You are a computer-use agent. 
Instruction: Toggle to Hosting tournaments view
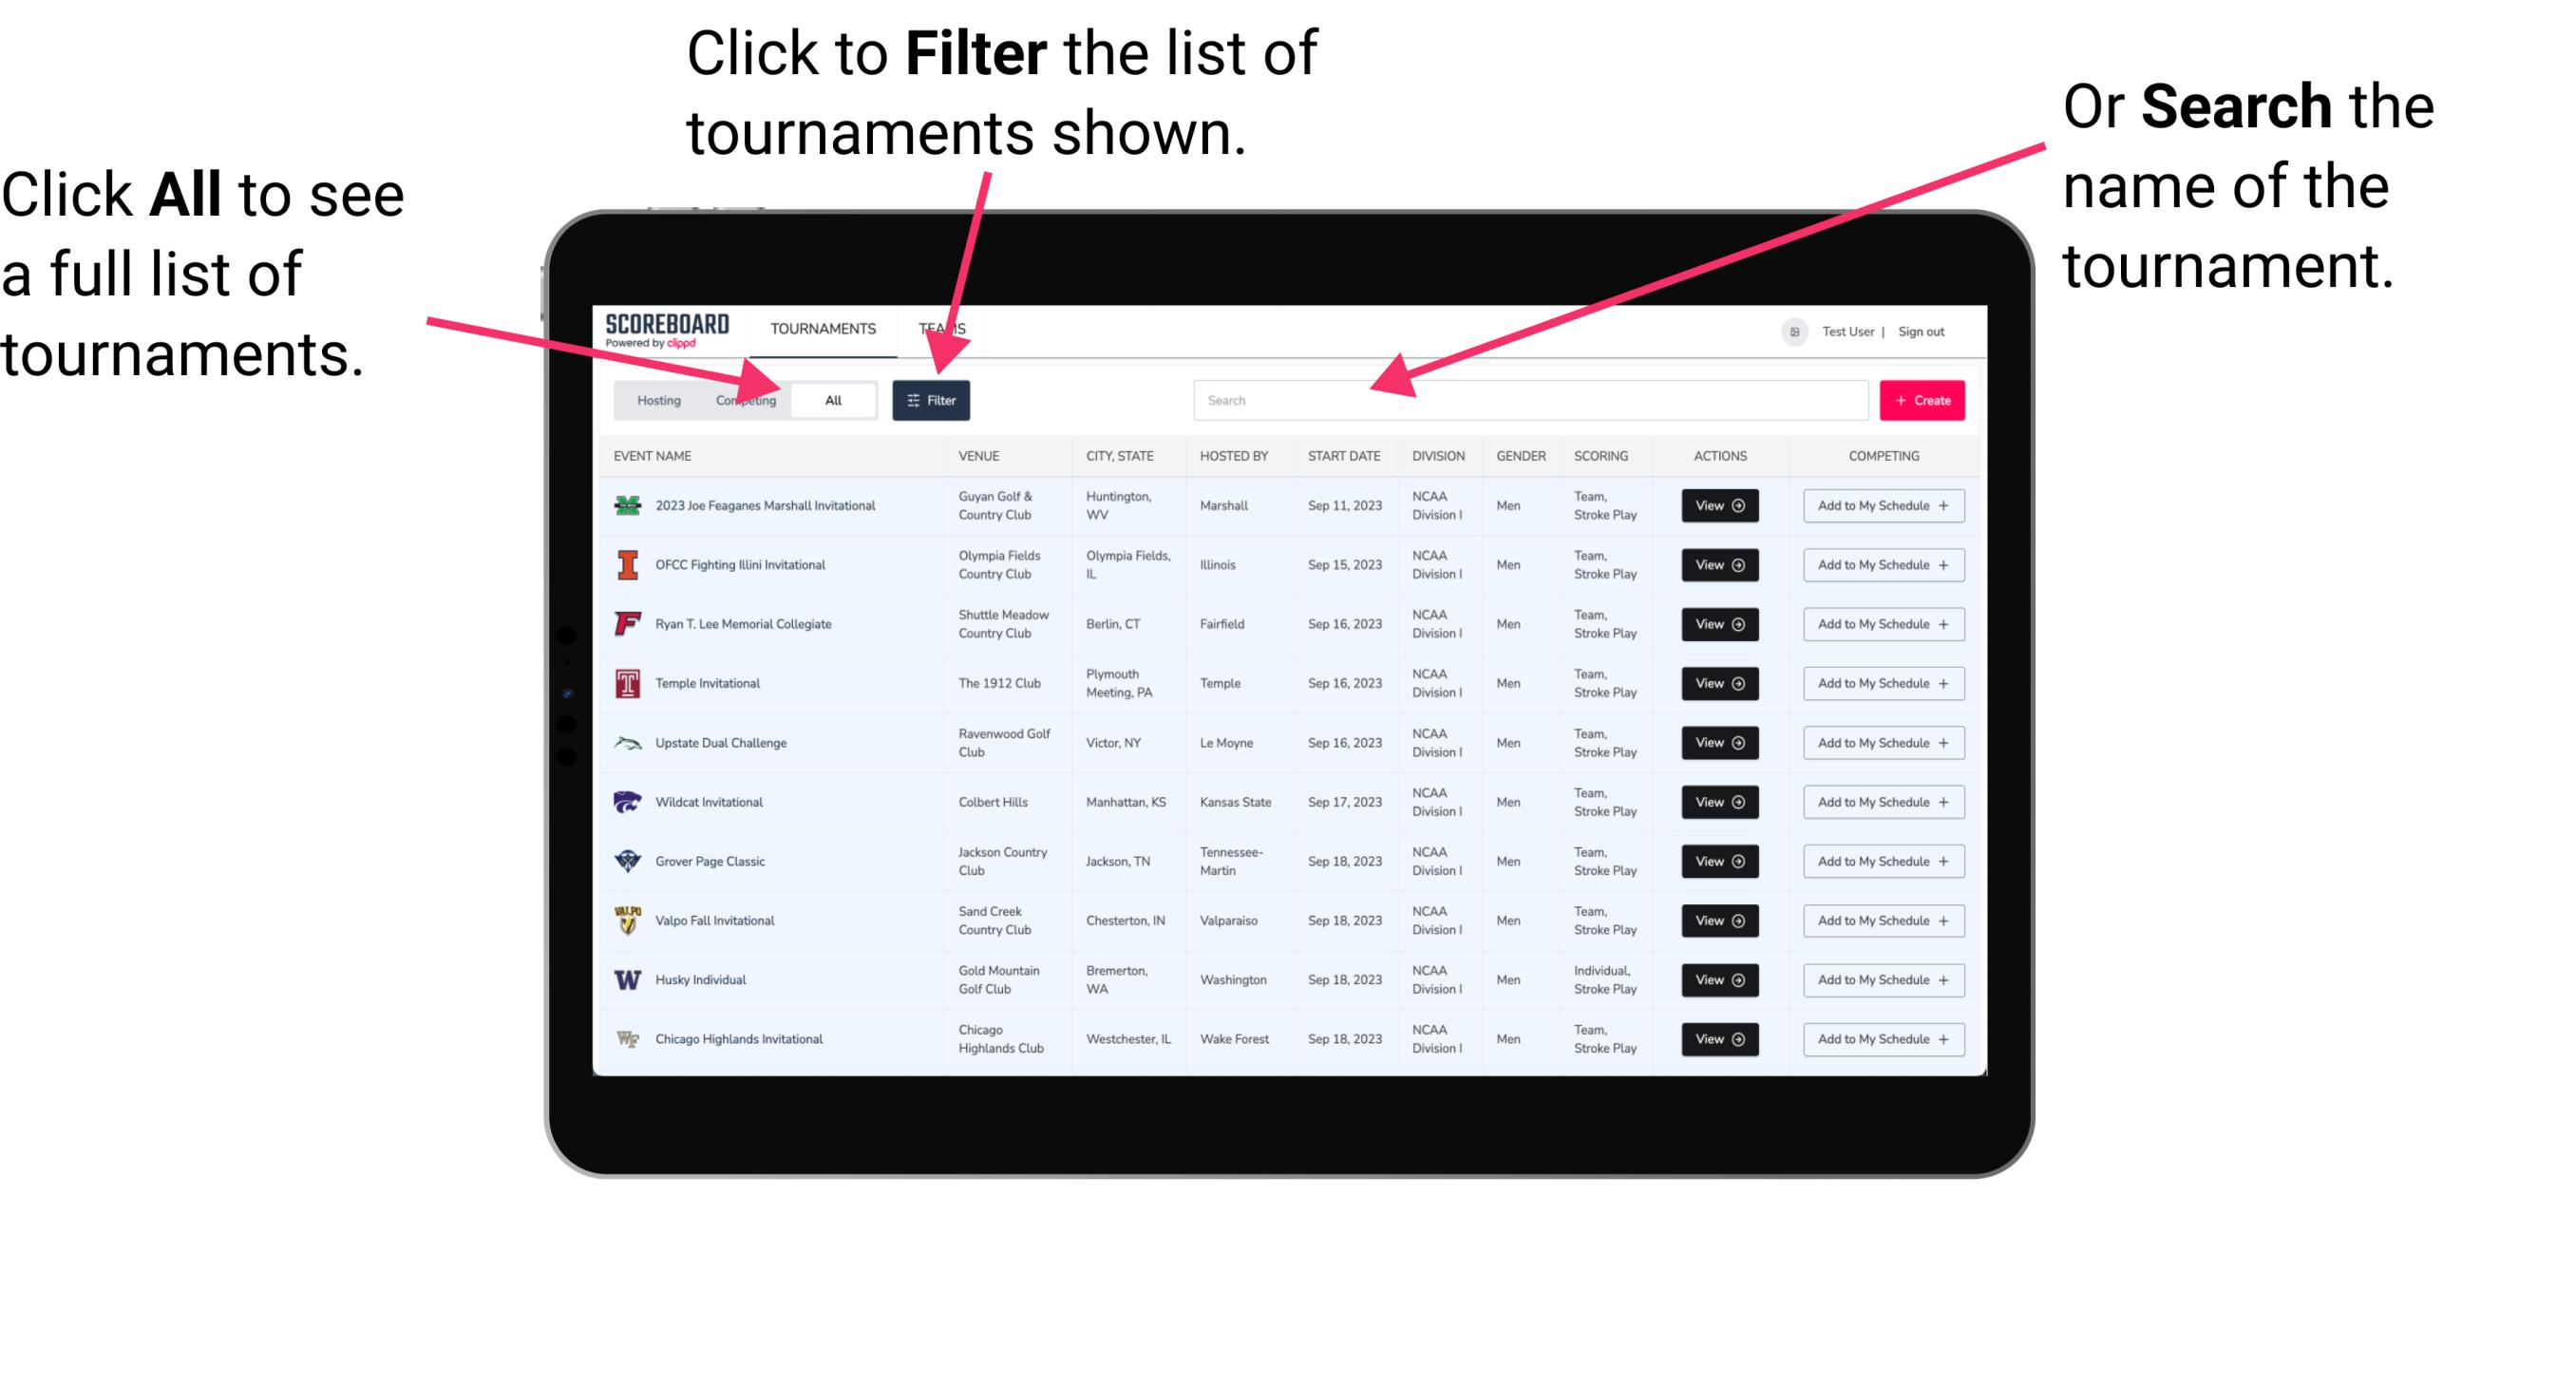[x=655, y=399]
